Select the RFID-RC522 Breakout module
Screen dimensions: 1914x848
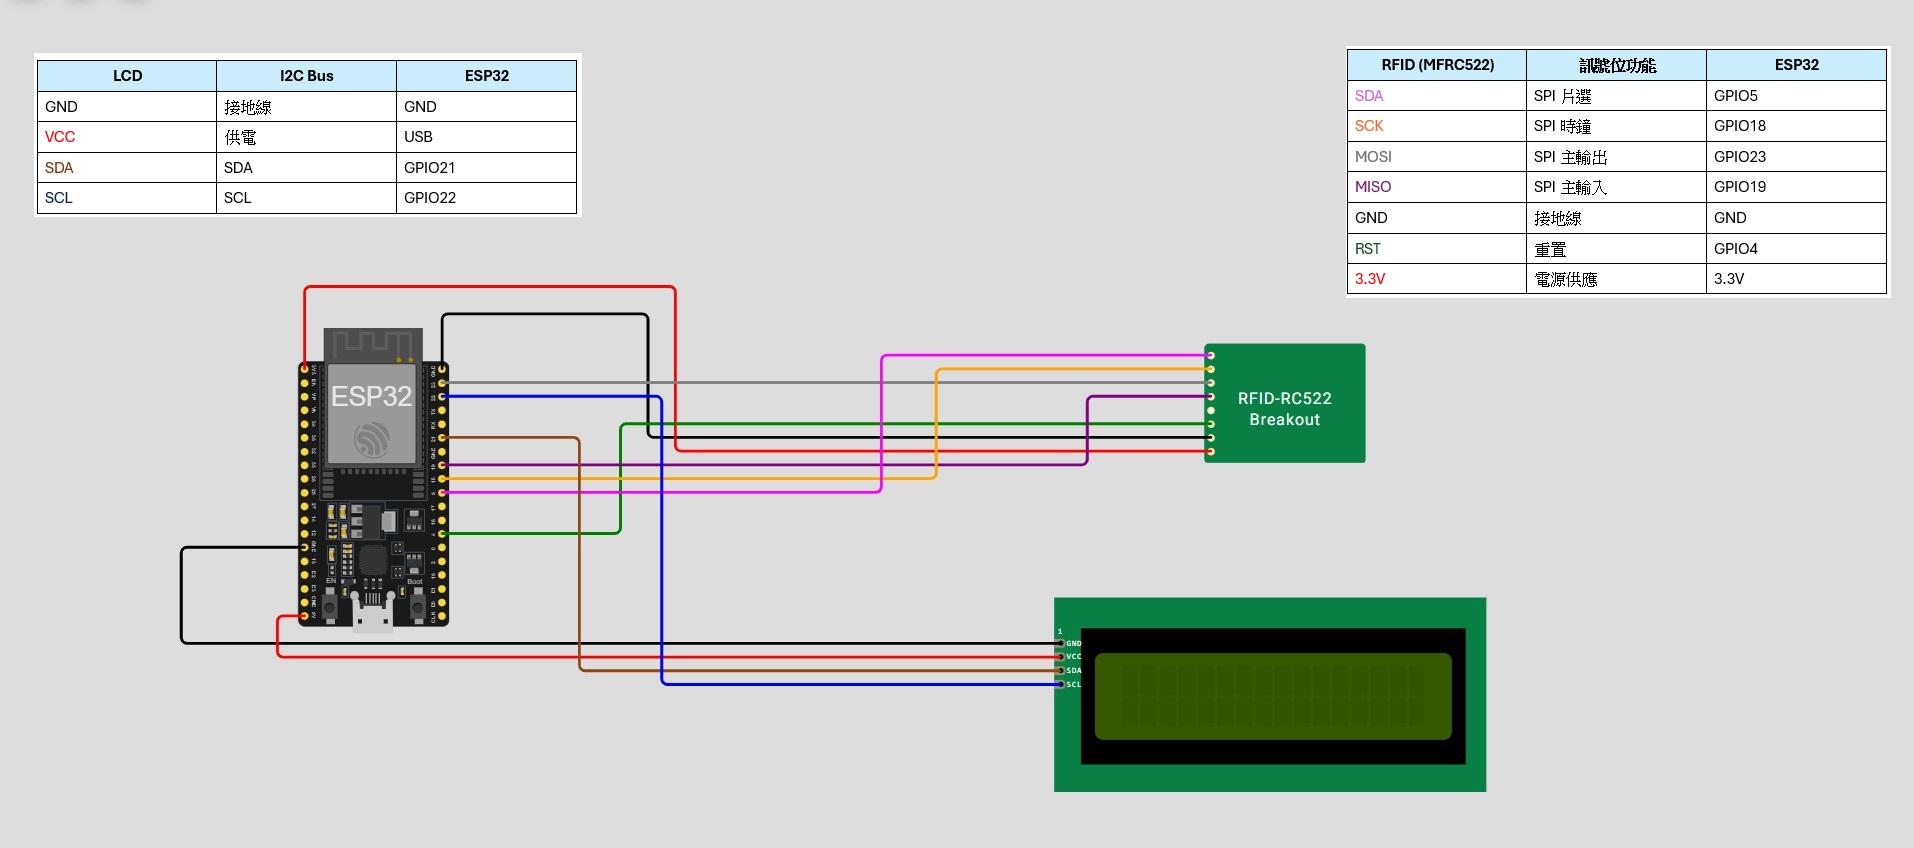[x=1285, y=403]
